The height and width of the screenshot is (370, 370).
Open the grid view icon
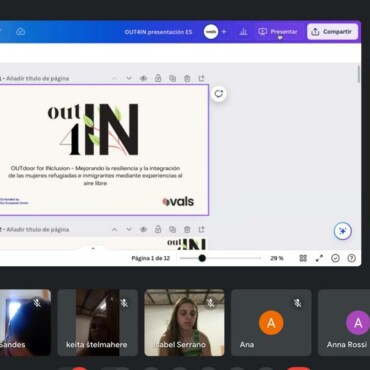[x=303, y=258]
